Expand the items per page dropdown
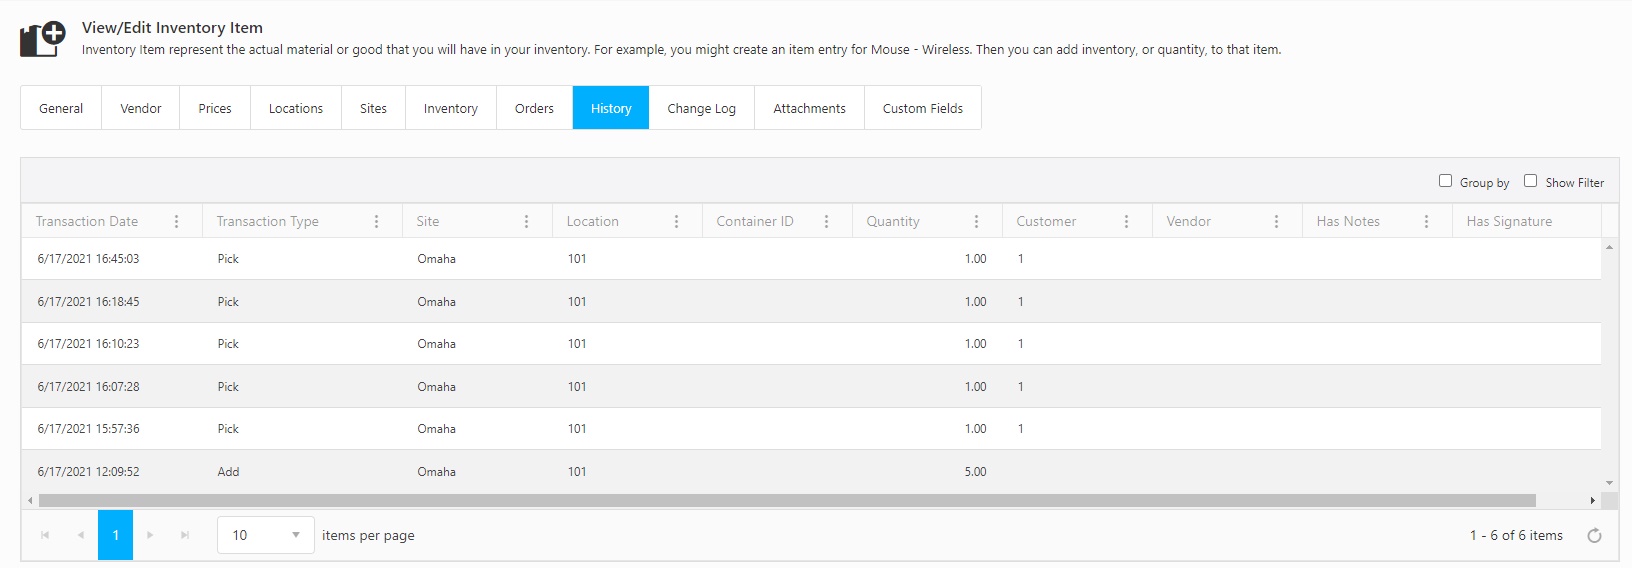The image size is (1632, 568). [295, 536]
